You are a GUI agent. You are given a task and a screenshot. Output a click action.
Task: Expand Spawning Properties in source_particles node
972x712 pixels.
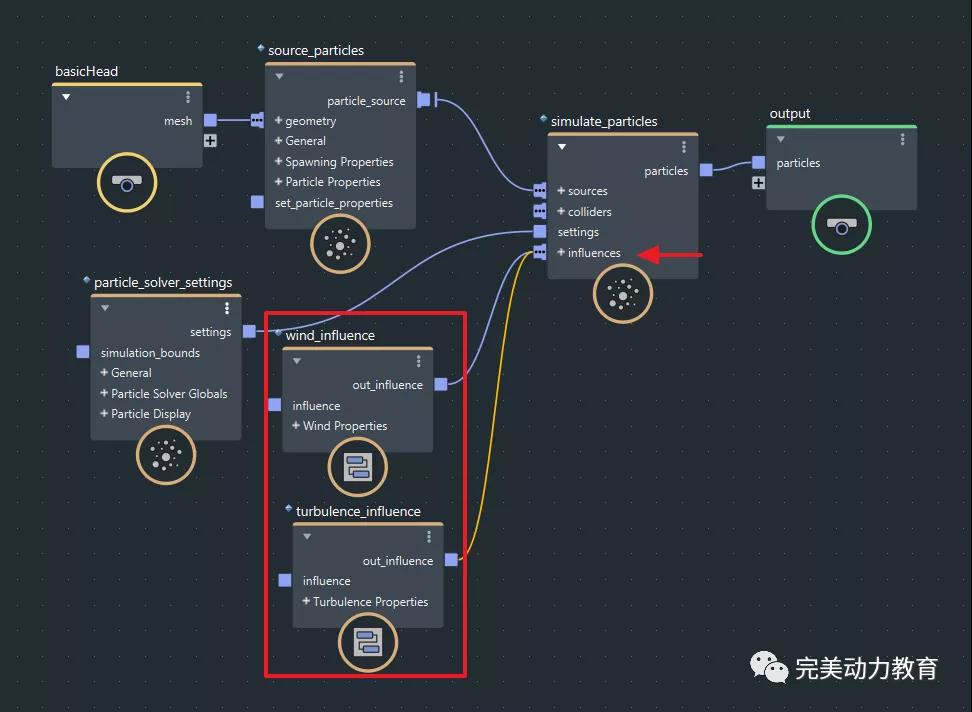pos(279,162)
